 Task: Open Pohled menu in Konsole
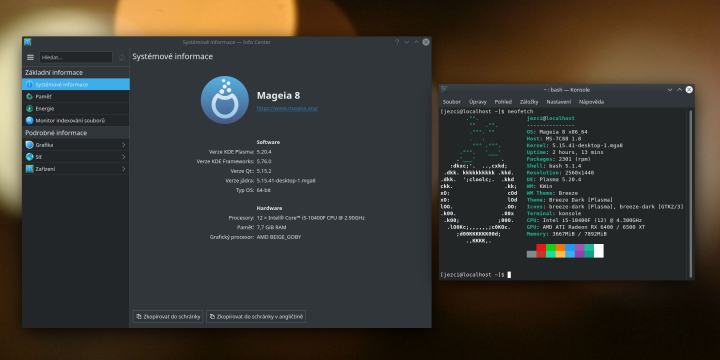(503, 102)
